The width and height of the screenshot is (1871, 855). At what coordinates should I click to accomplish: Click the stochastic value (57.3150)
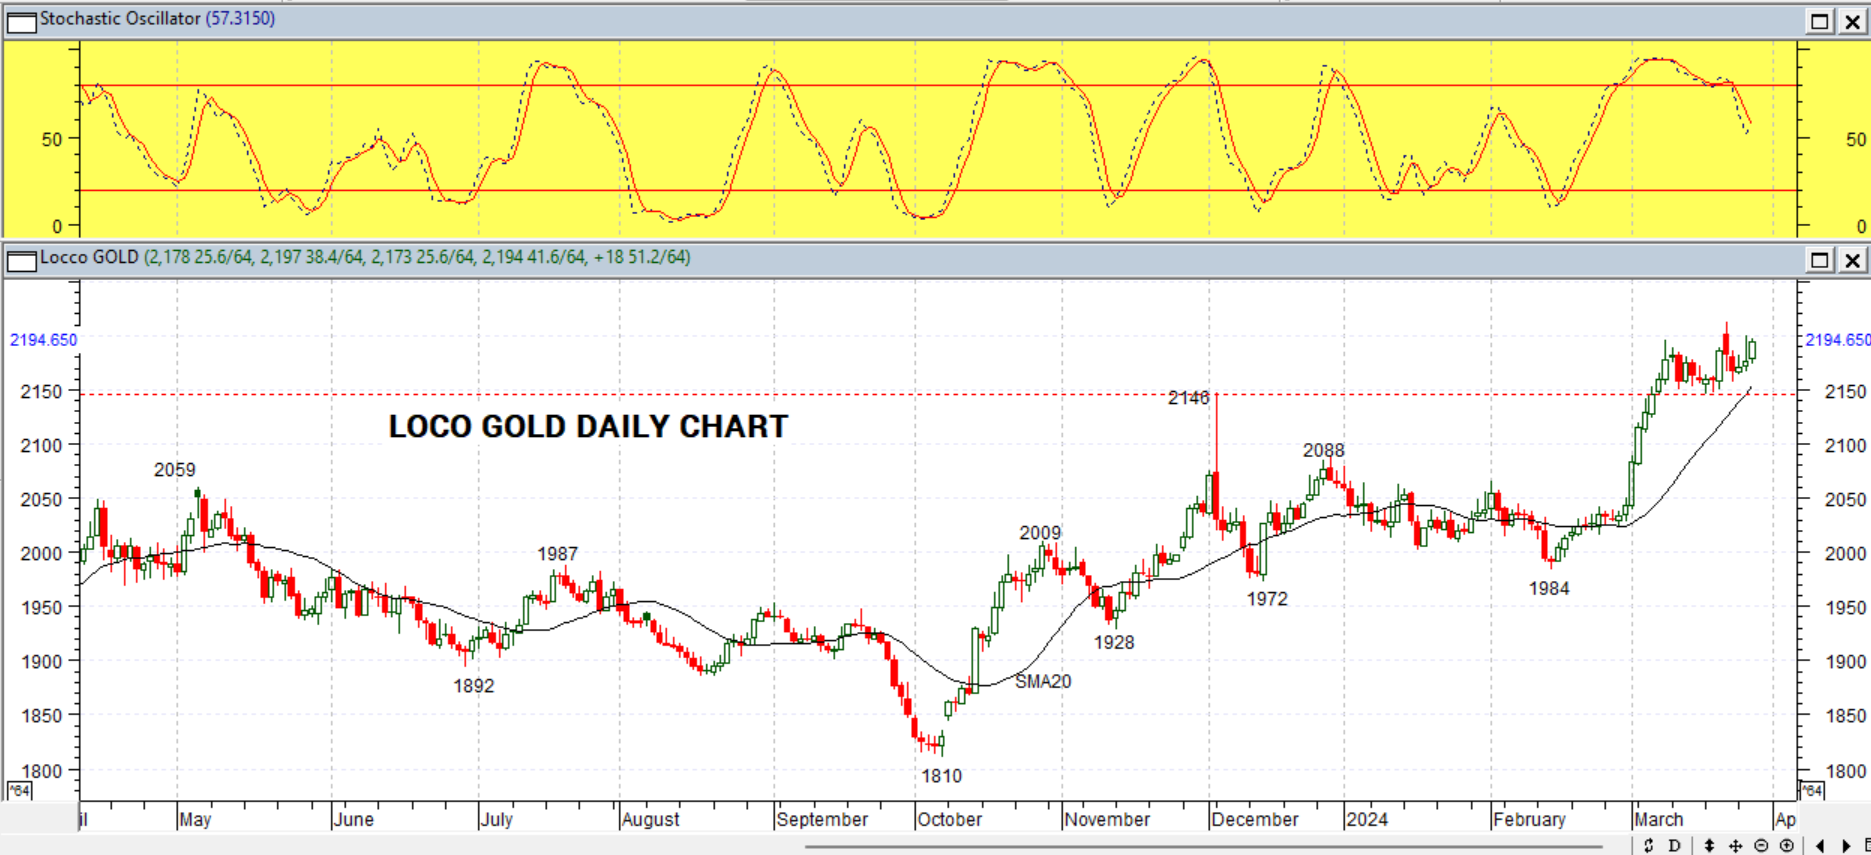pyautogui.click(x=240, y=18)
